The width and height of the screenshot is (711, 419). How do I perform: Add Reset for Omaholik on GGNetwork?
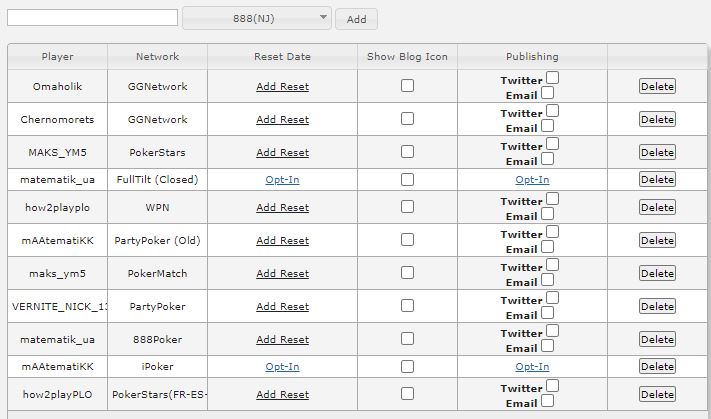(x=282, y=87)
